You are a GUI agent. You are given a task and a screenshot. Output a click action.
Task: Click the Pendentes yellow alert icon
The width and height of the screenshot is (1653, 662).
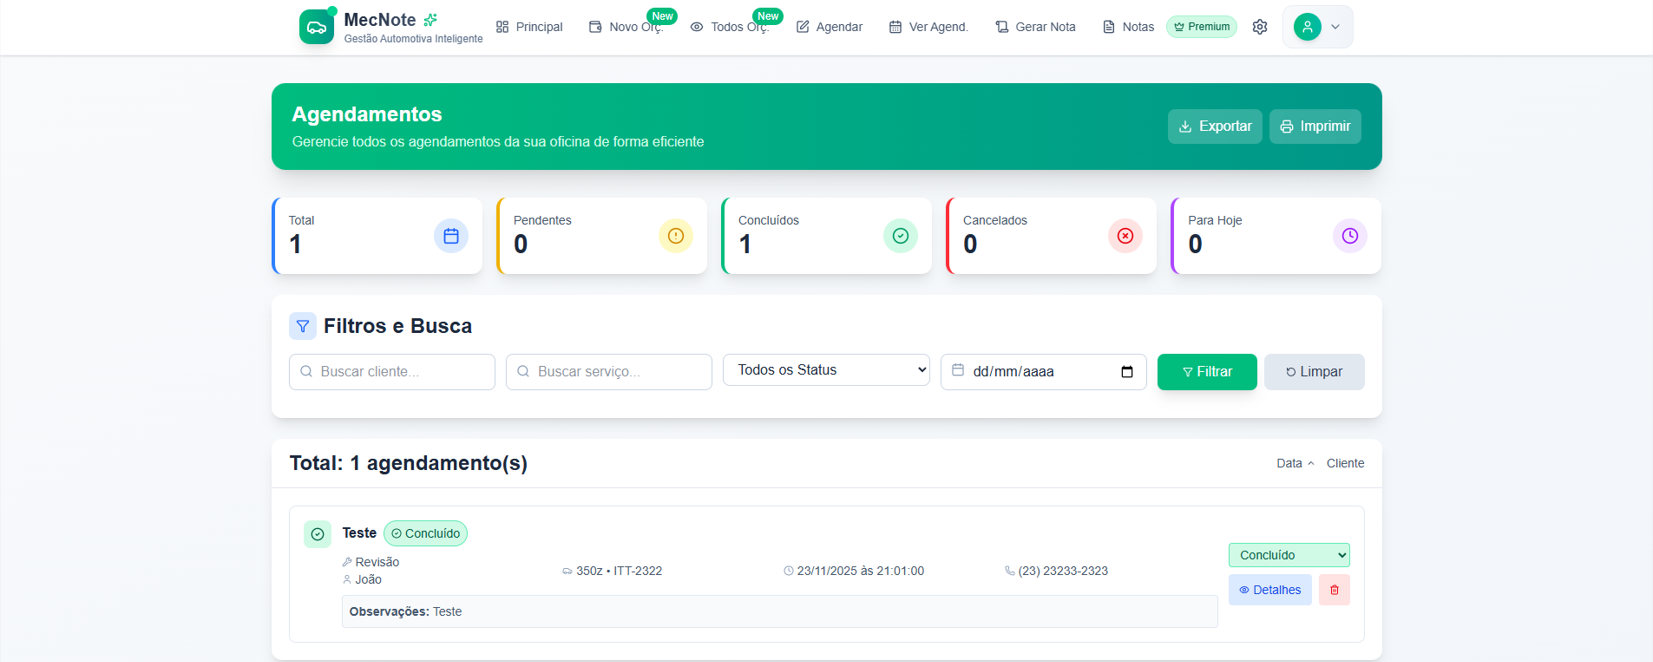coord(675,236)
